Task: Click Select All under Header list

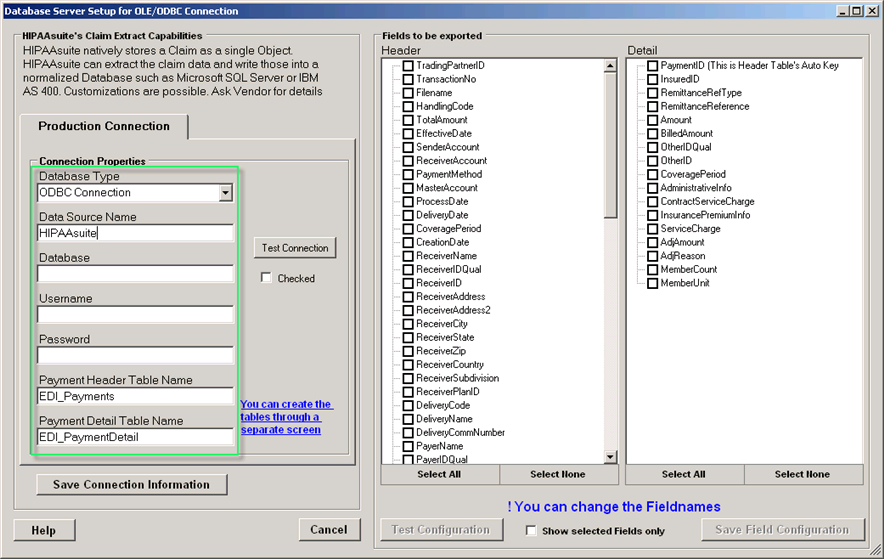Action: (439, 475)
